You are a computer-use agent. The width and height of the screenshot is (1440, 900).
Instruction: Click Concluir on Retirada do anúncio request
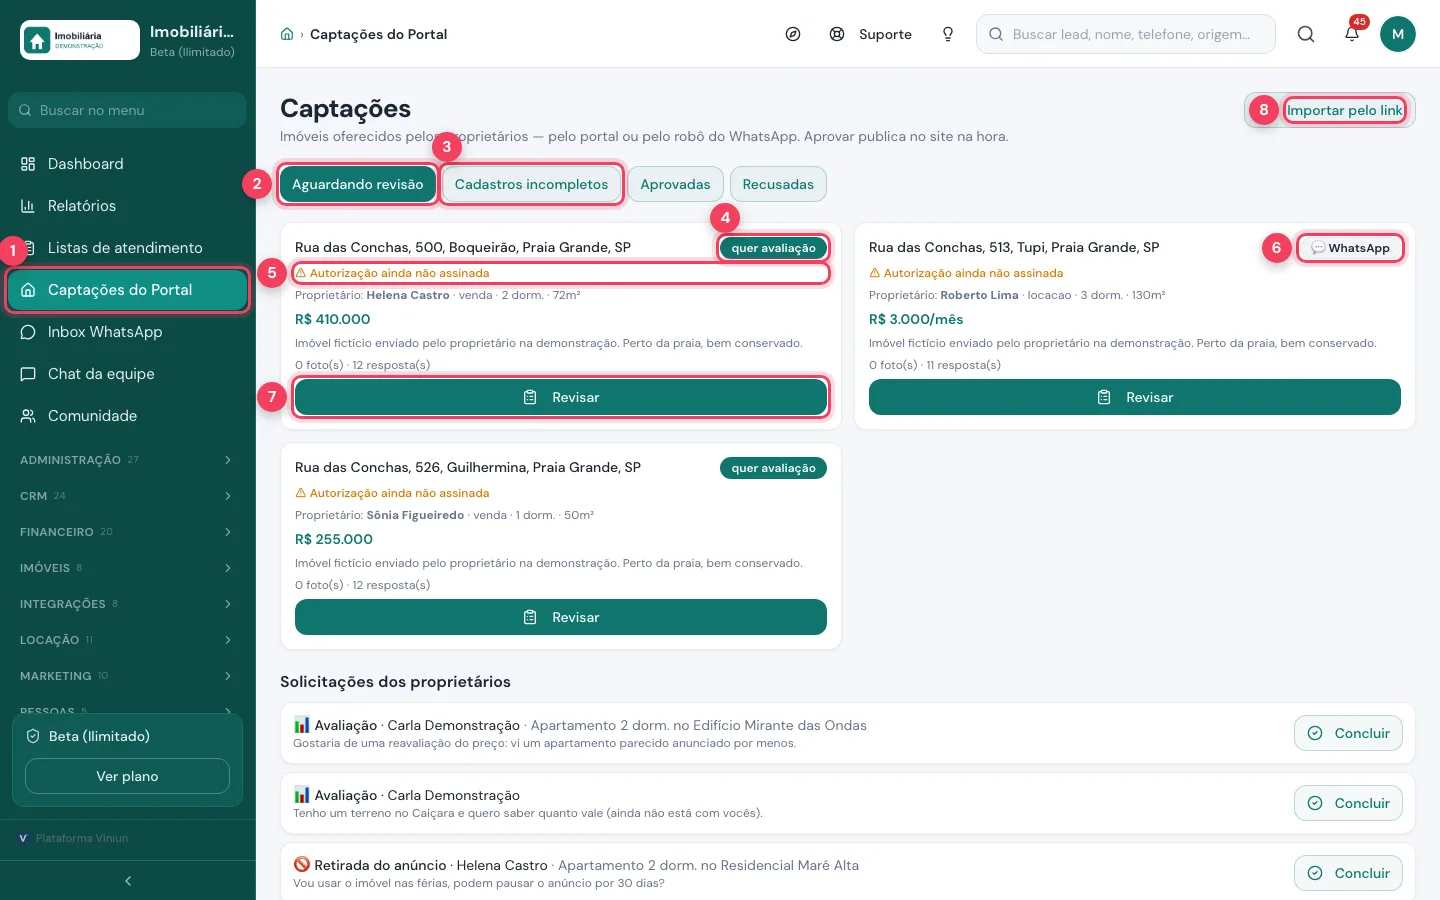[x=1348, y=873]
